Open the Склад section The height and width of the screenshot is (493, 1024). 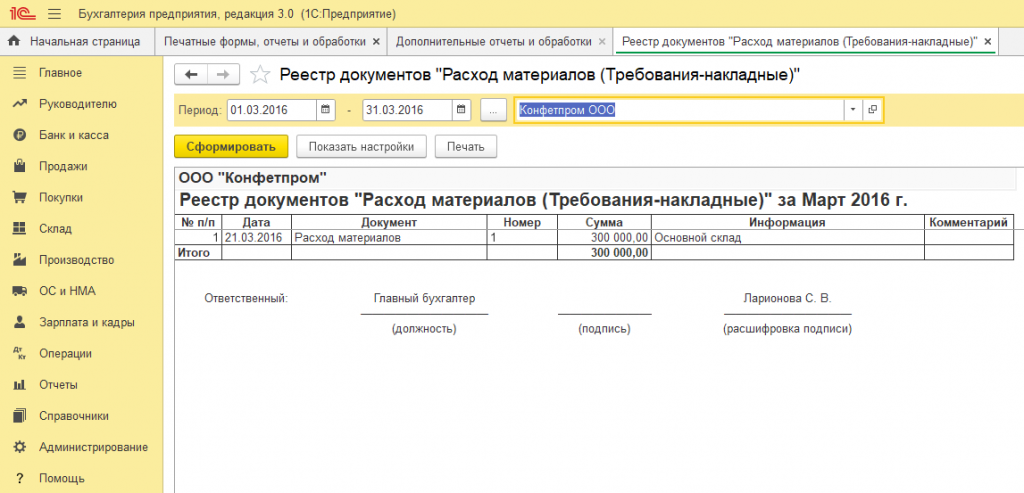(x=56, y=229)
